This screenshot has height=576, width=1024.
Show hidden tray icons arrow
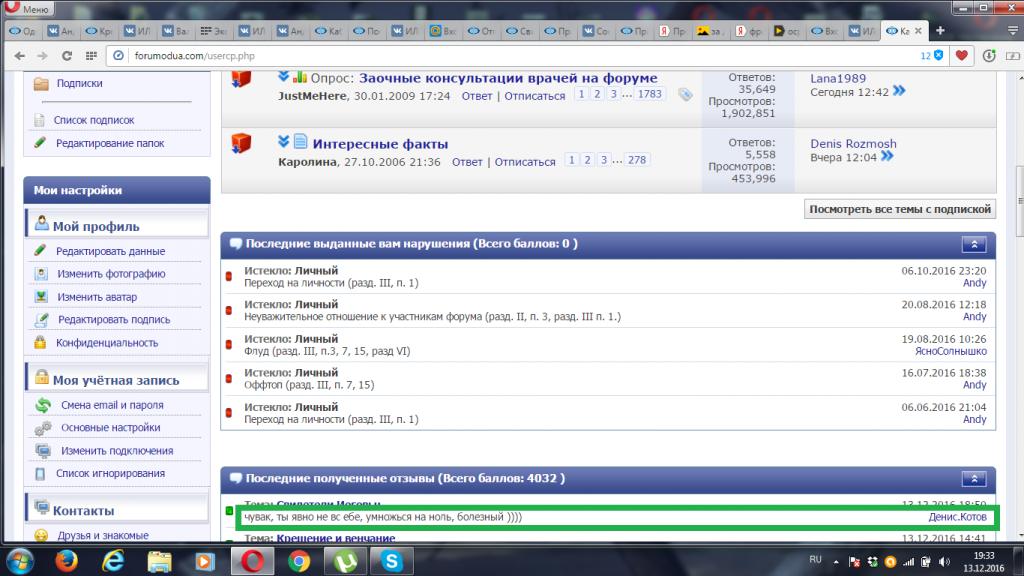(836, 562)
